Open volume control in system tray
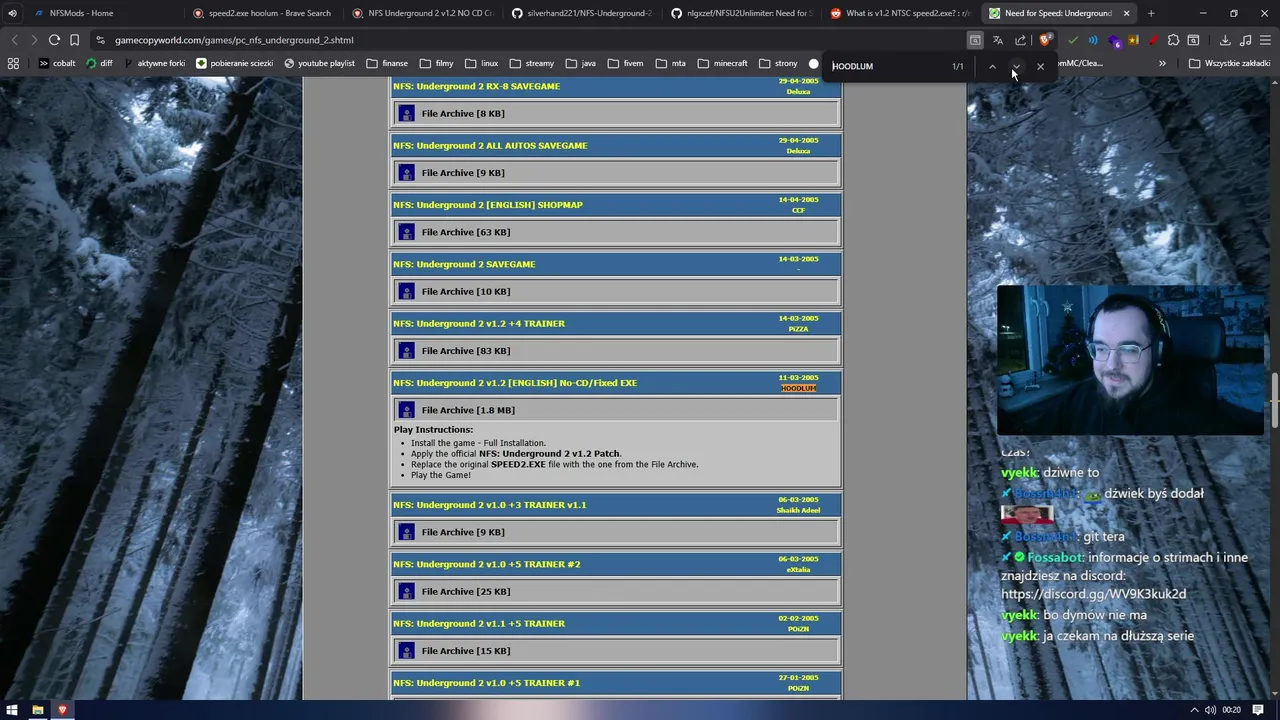This screenshot has width=1280, height=720. coord(1210,710)
